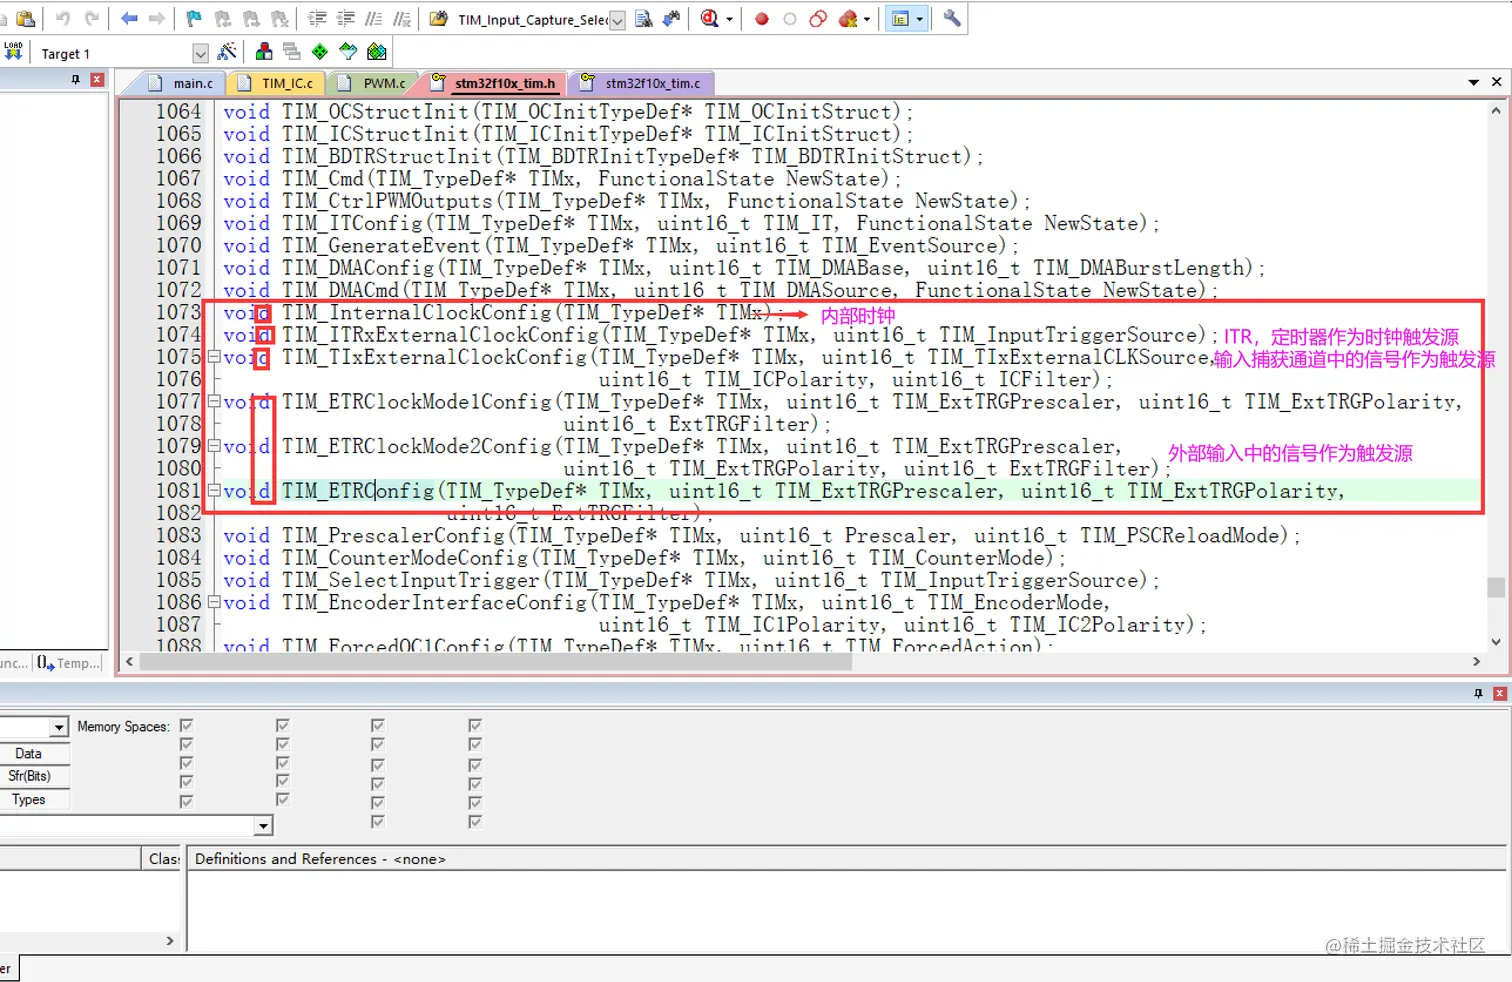Indent selection with the indent icon
This screenshot has width=1512, height=982.
tap(317, 18)
